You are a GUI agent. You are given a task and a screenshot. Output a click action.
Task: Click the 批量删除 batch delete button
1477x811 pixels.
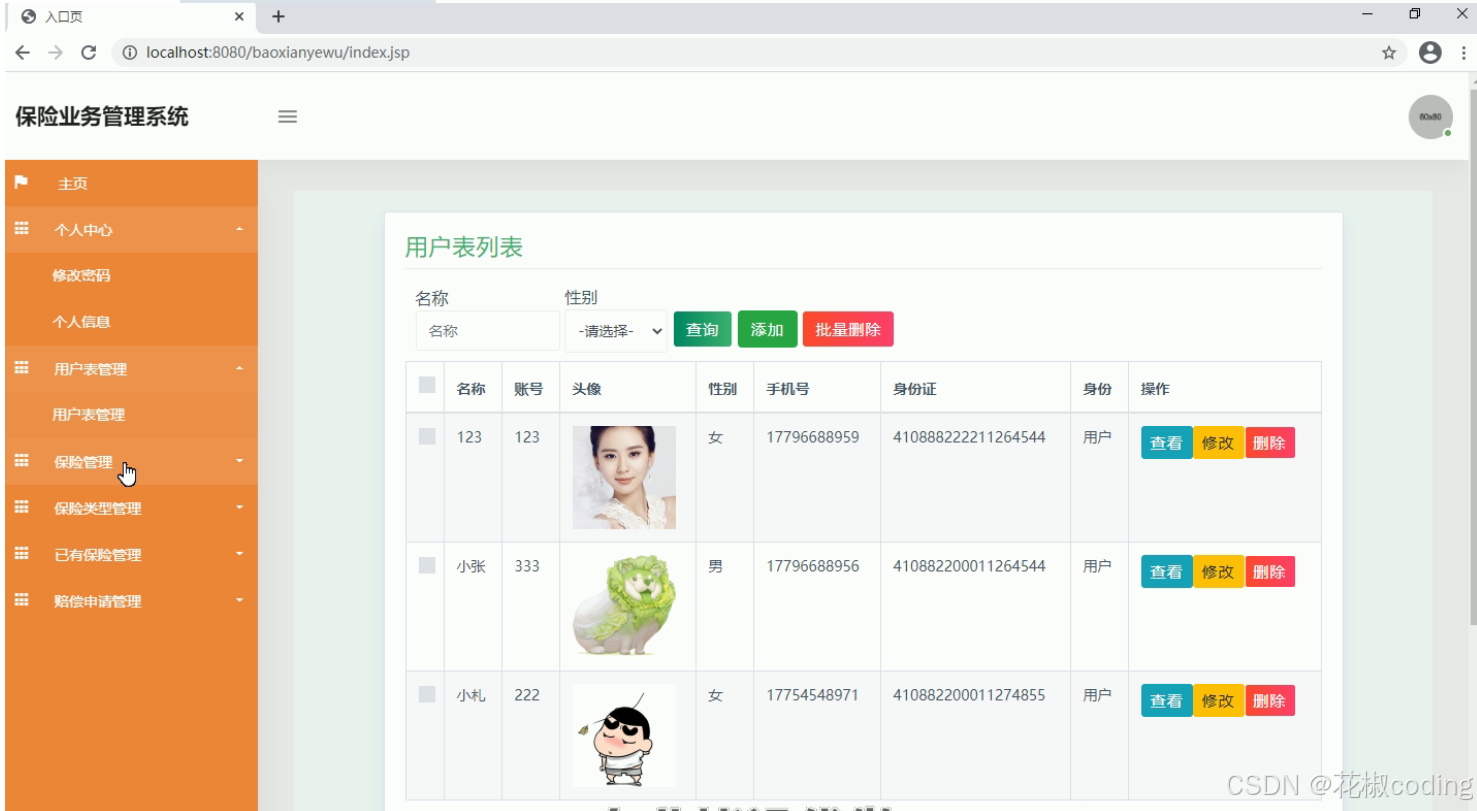[847, 328]
